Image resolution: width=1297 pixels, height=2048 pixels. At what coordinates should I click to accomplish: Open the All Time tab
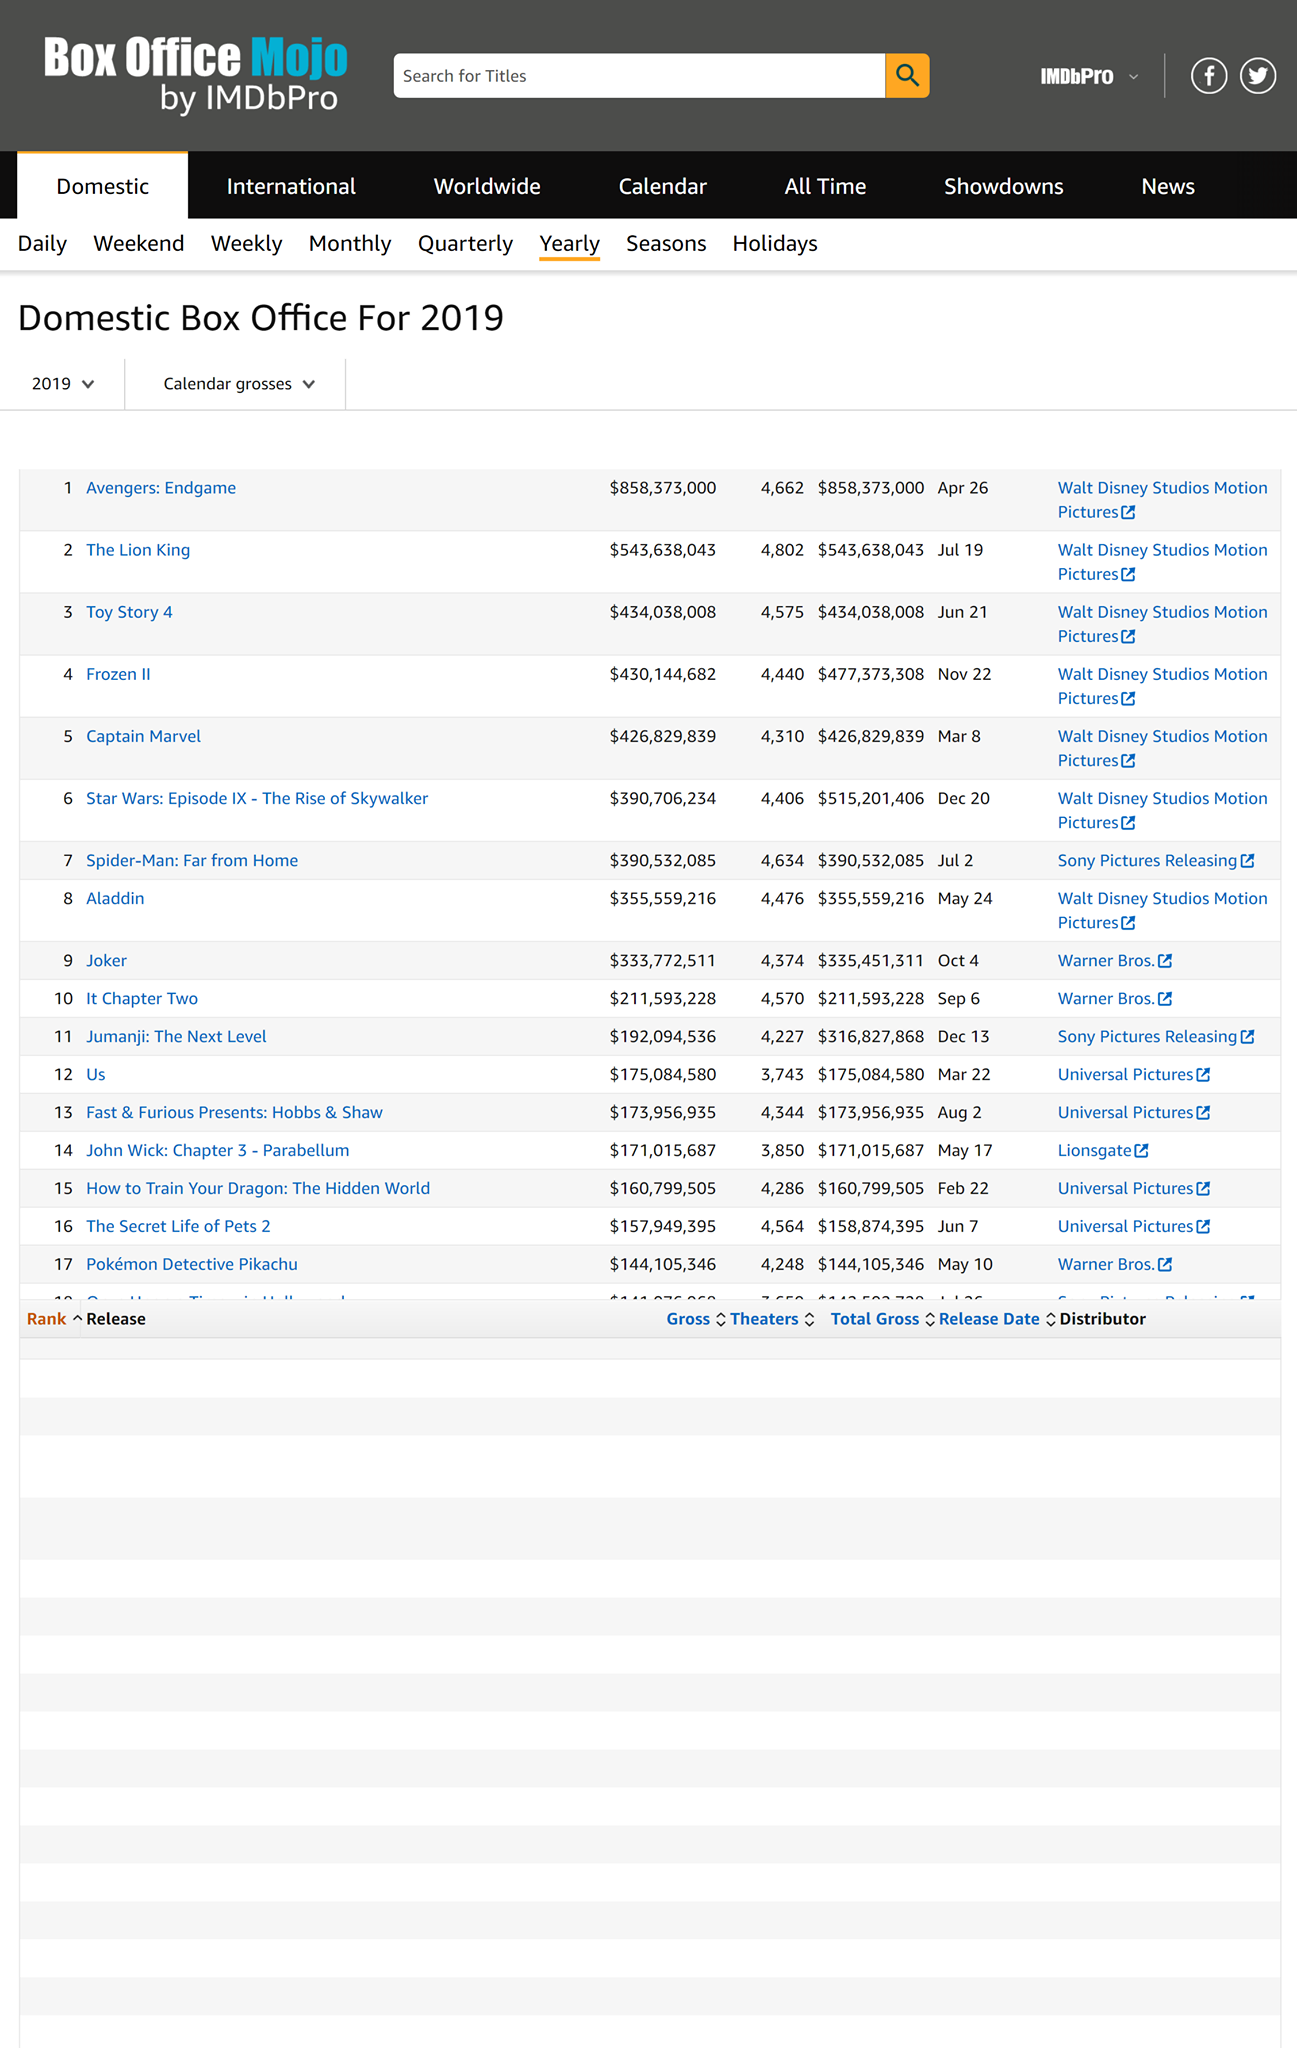click(825, 186)
